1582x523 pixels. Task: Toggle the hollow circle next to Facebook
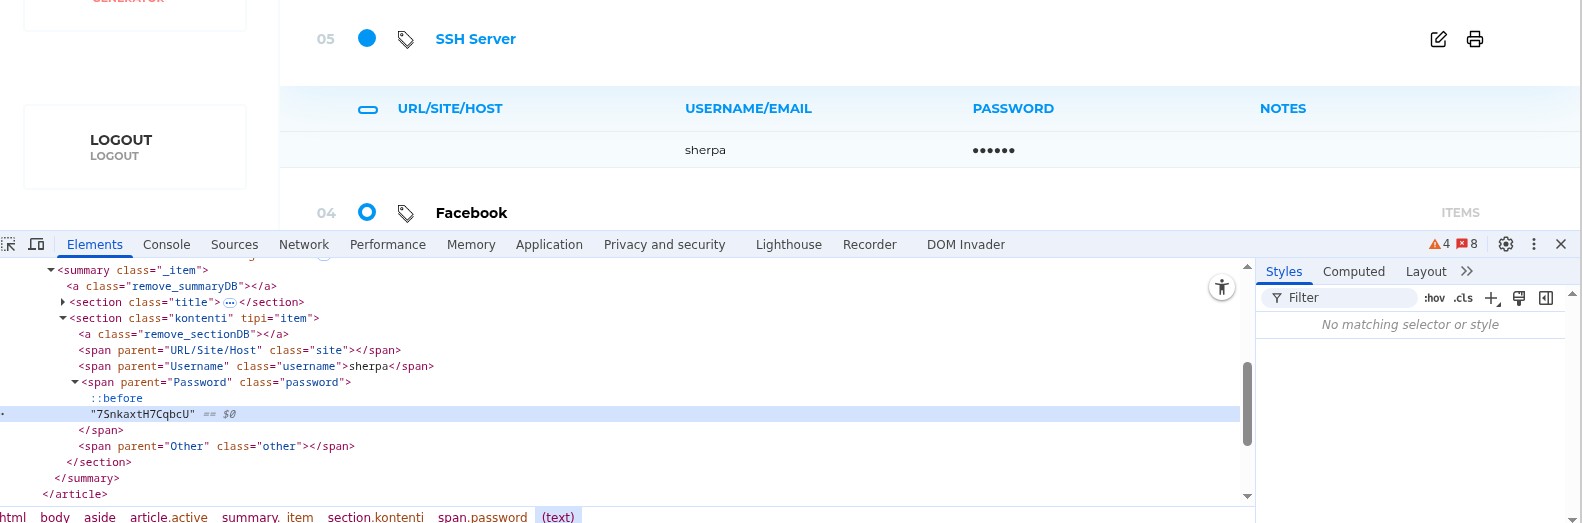click(367, 212)
